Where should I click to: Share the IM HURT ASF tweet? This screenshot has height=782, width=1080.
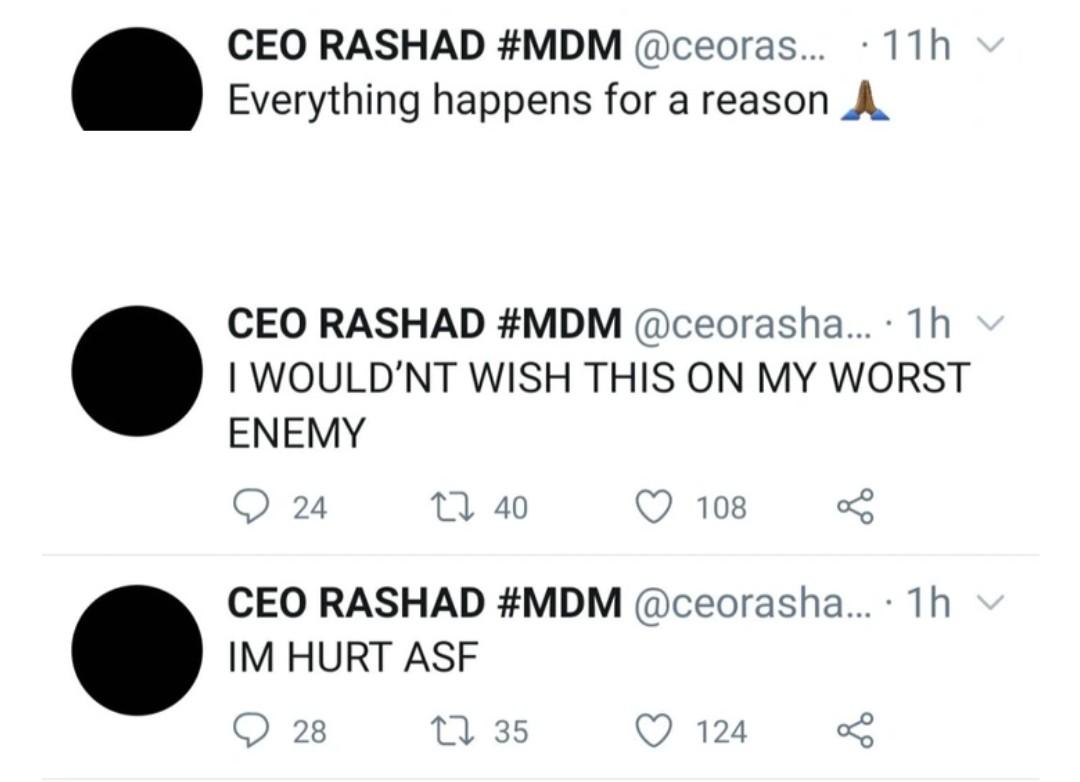tap(855, 732)
